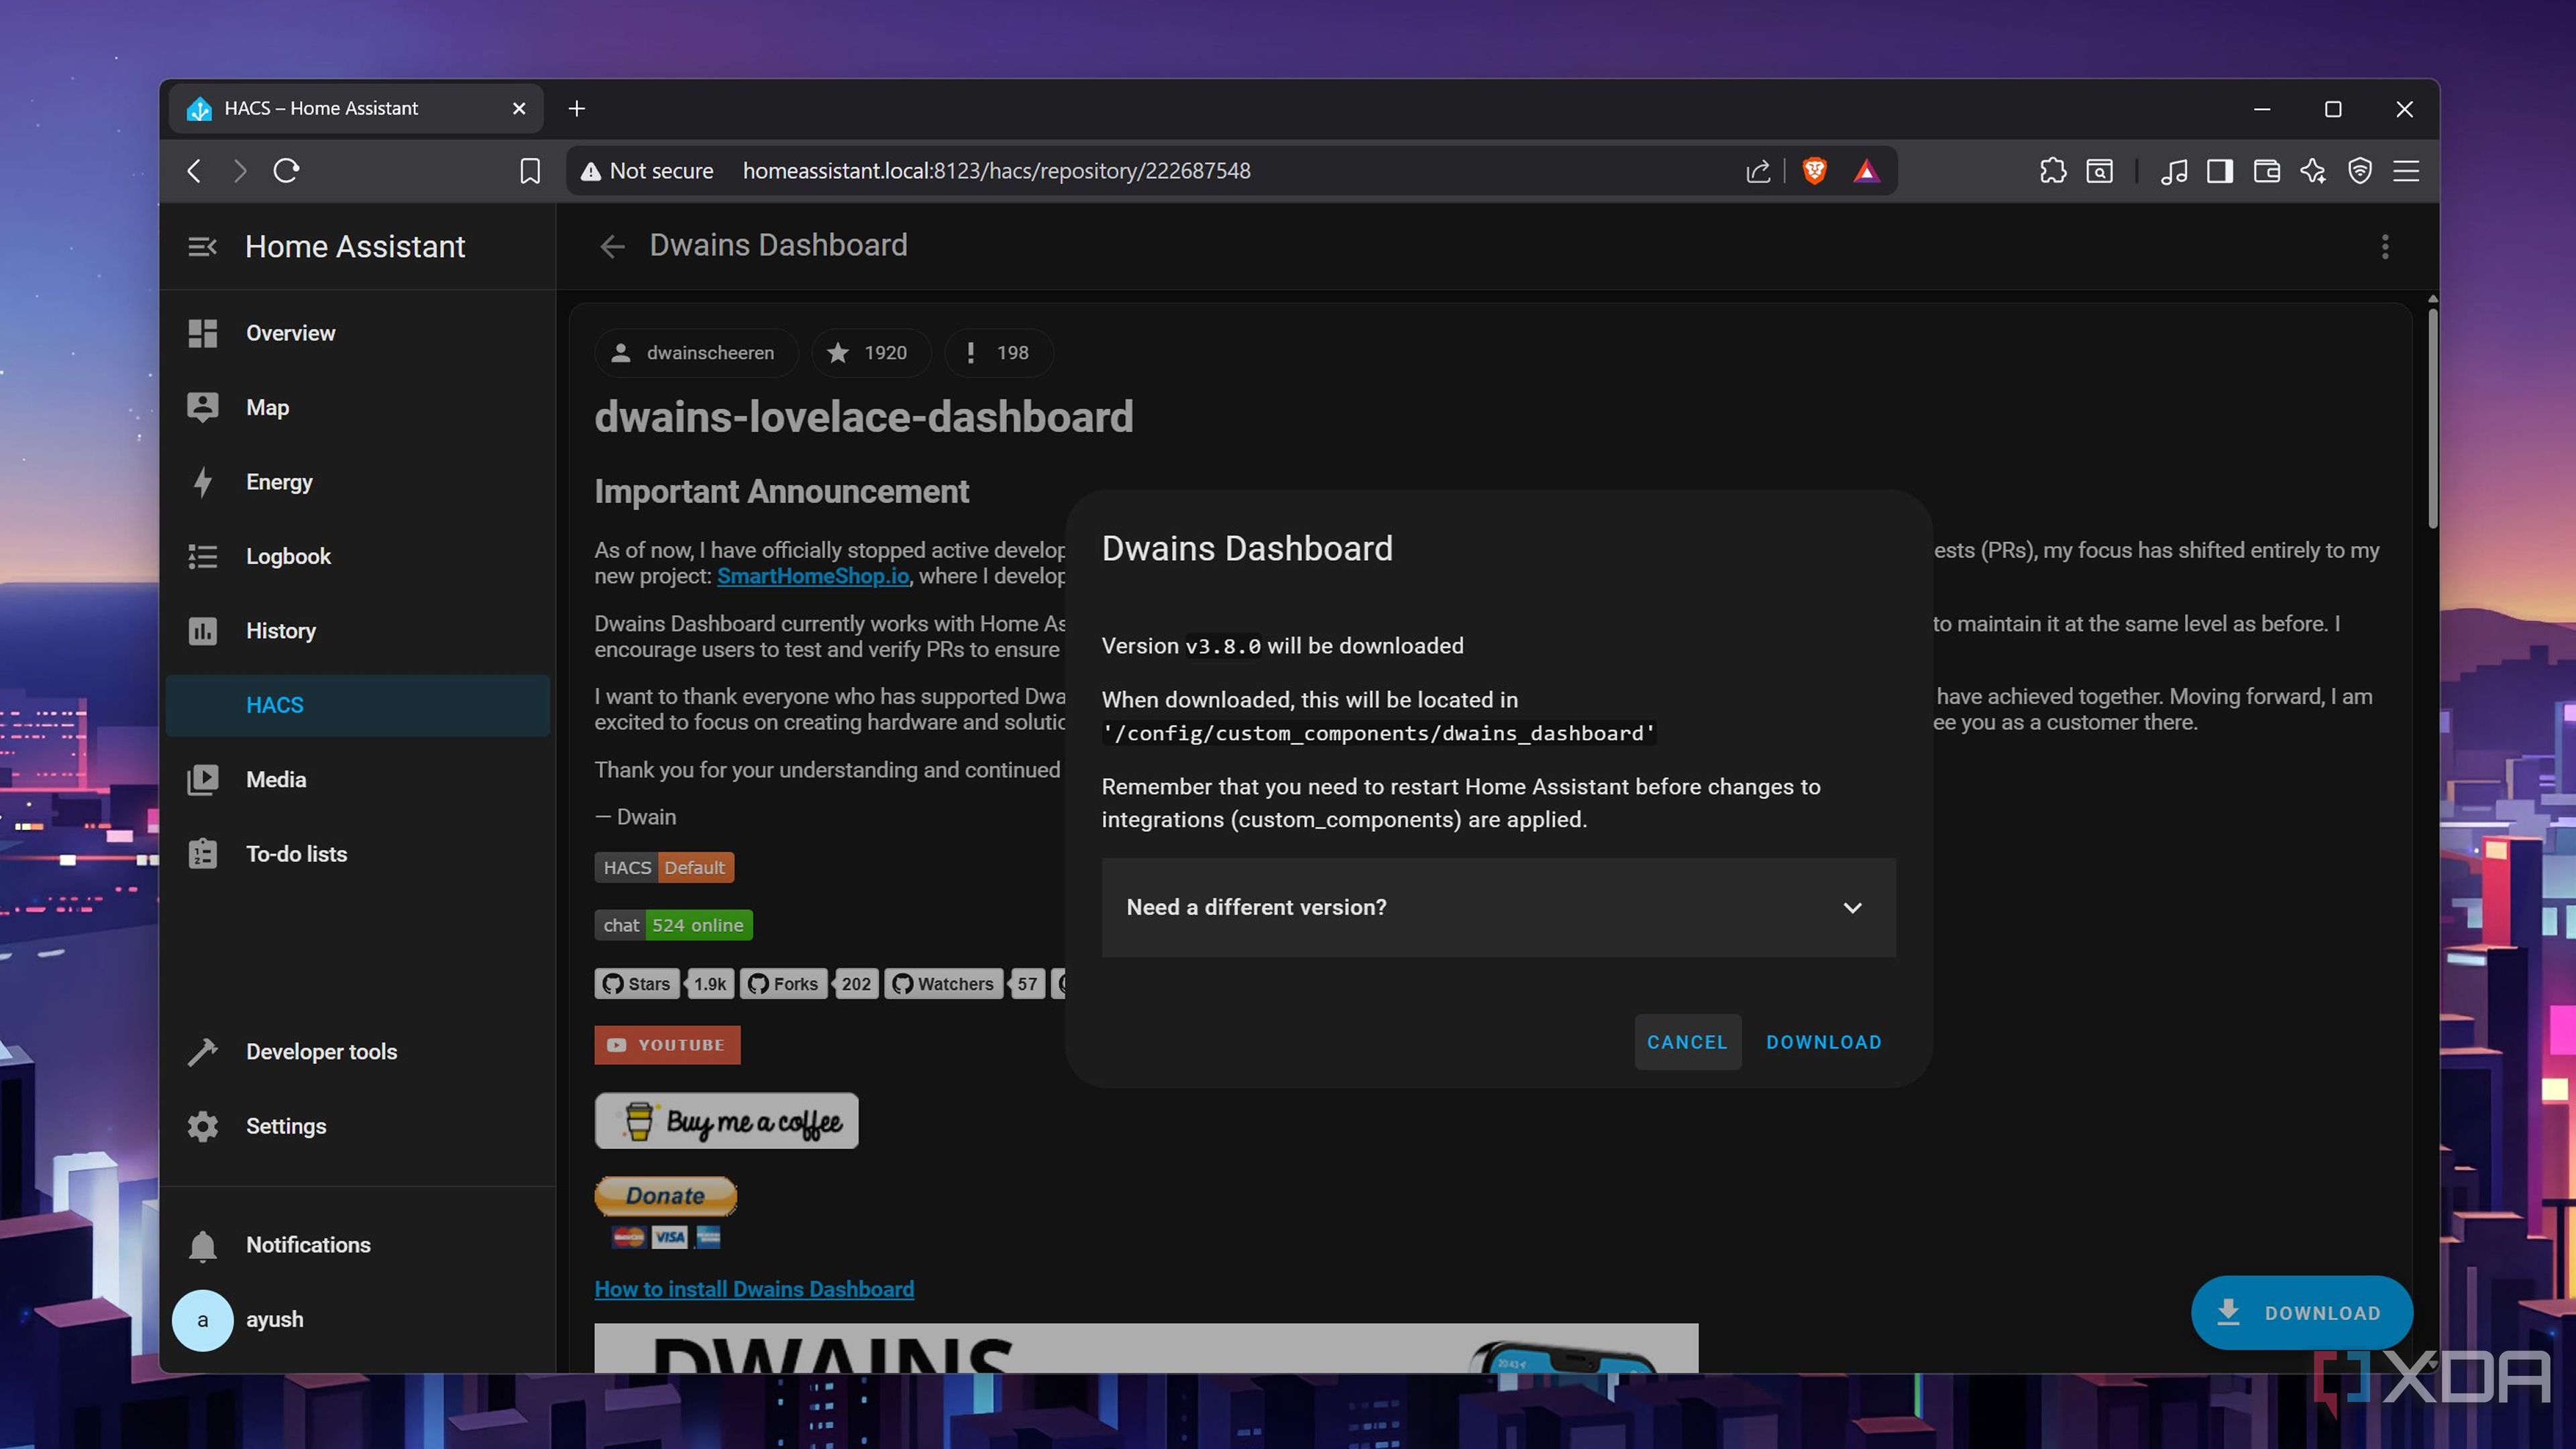Screen dimensions: 2576x1449
Task: Open Notifications bell icon
Action: [x=202, y=1245]
